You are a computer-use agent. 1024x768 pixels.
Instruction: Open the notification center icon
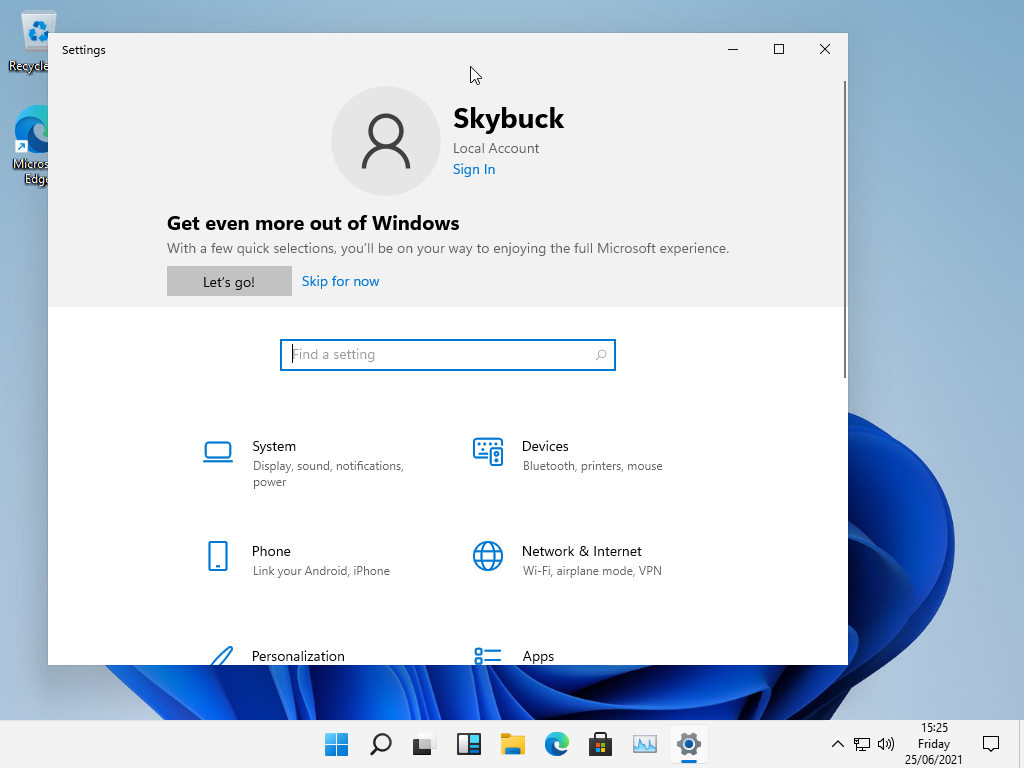click(x=991, y=744)
